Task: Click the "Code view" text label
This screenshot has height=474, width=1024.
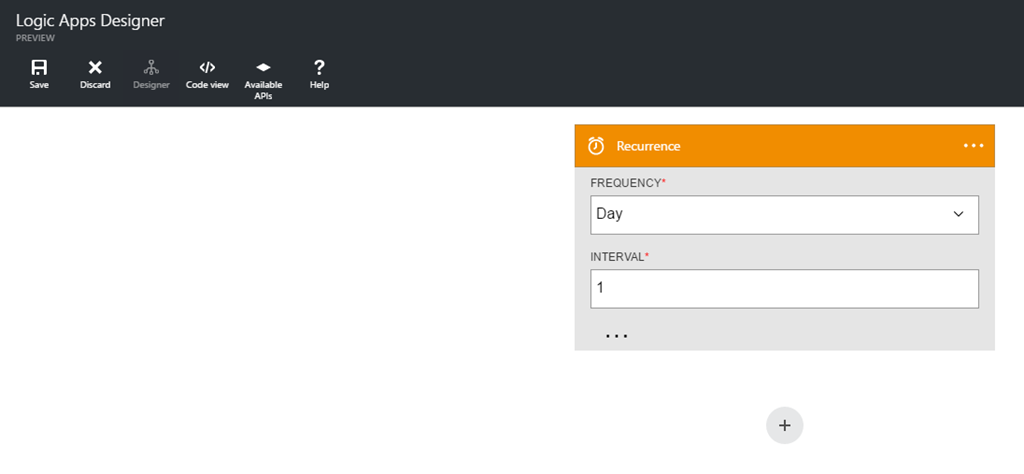Action: [x=207, y=85]
